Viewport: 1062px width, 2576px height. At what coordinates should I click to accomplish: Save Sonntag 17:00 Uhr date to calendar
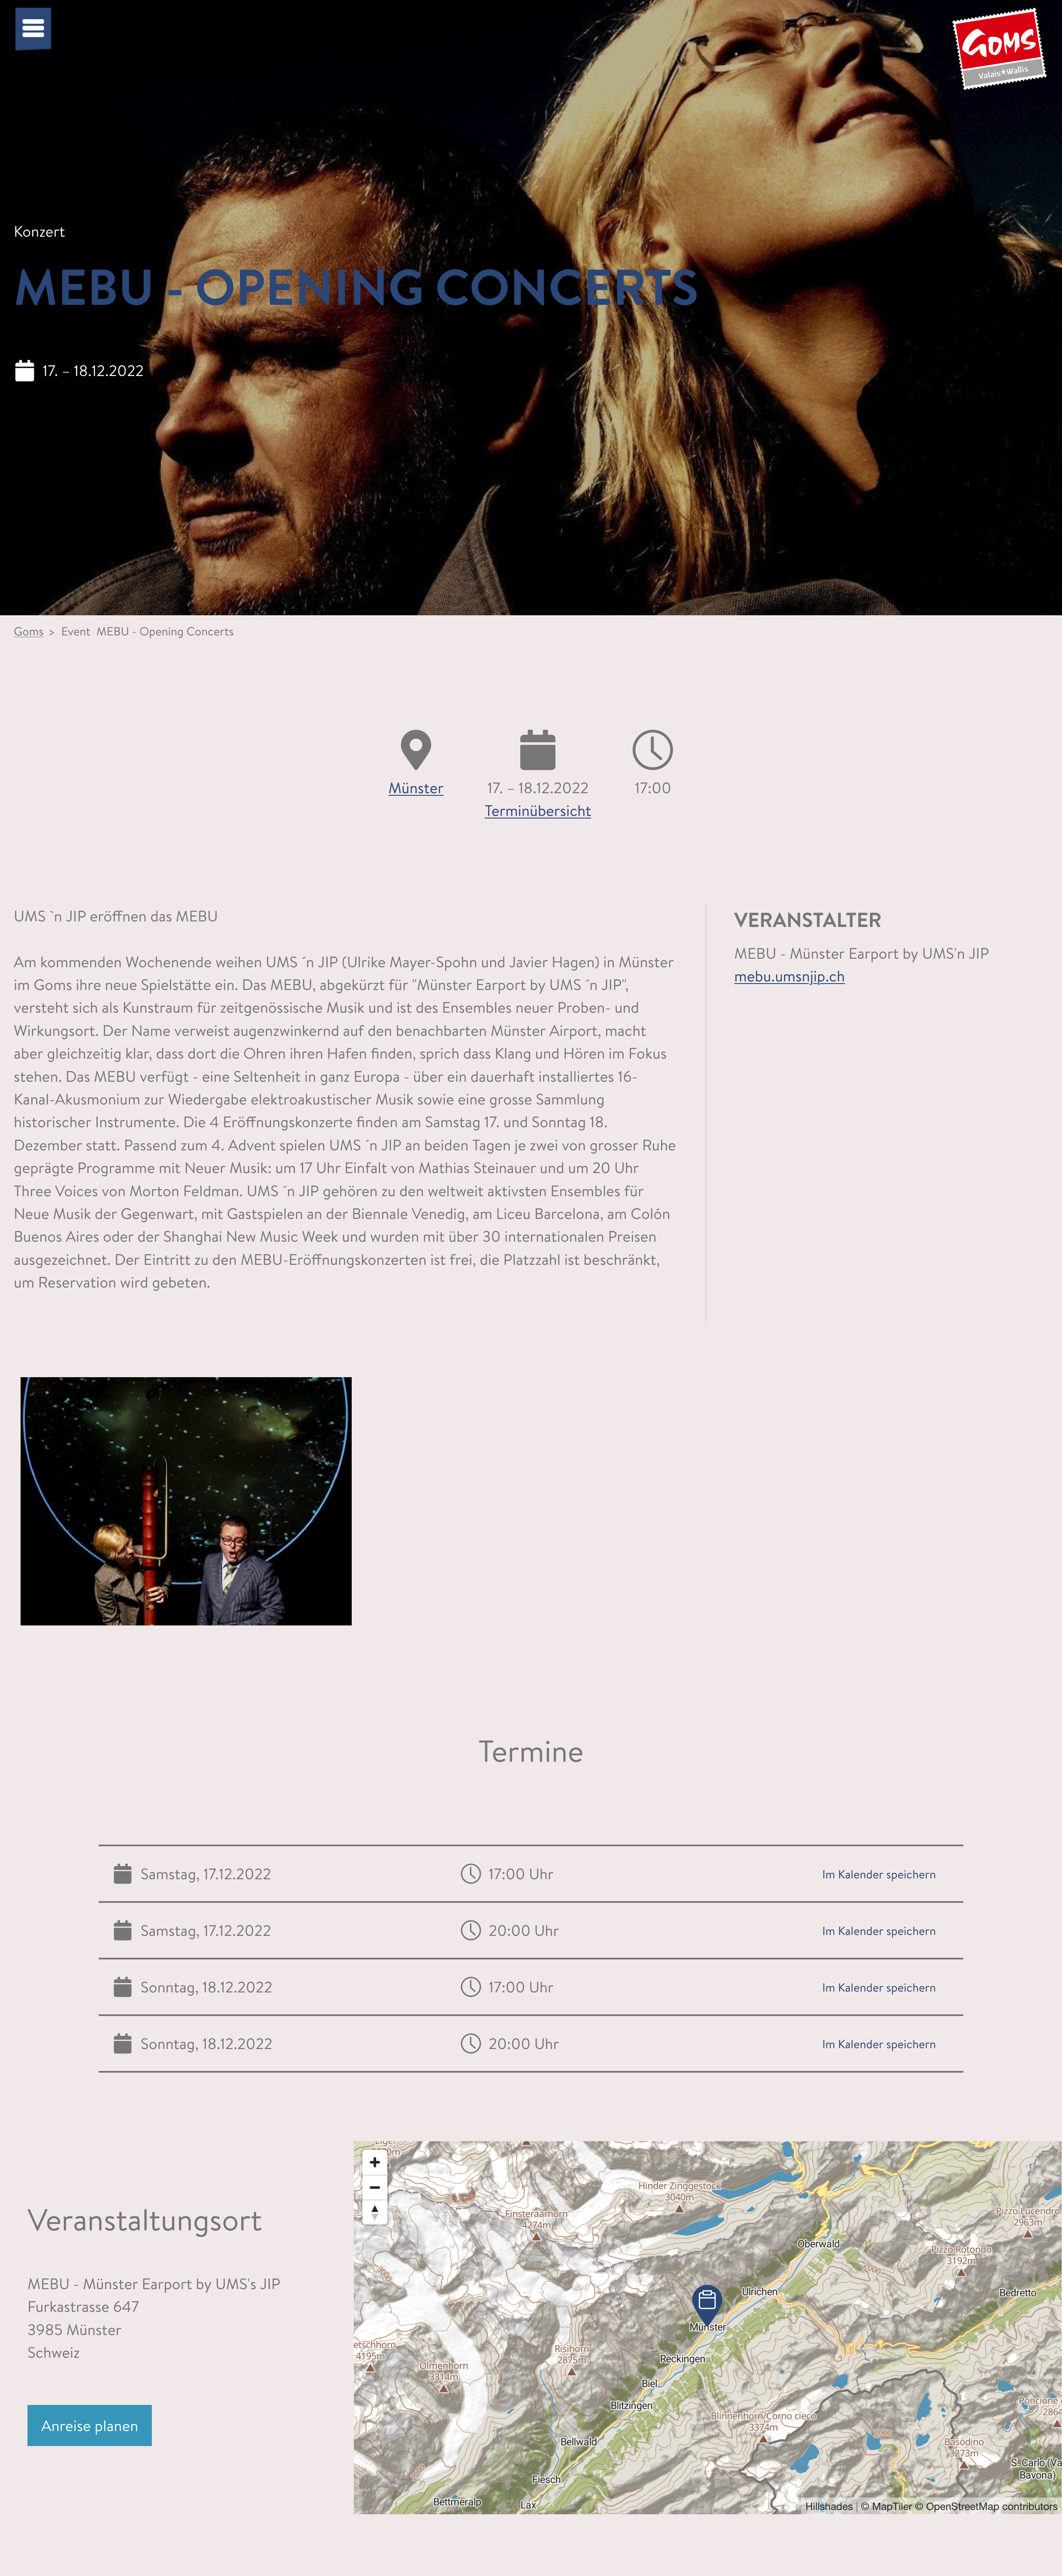pyautogui.click(x=879, y=1988)
